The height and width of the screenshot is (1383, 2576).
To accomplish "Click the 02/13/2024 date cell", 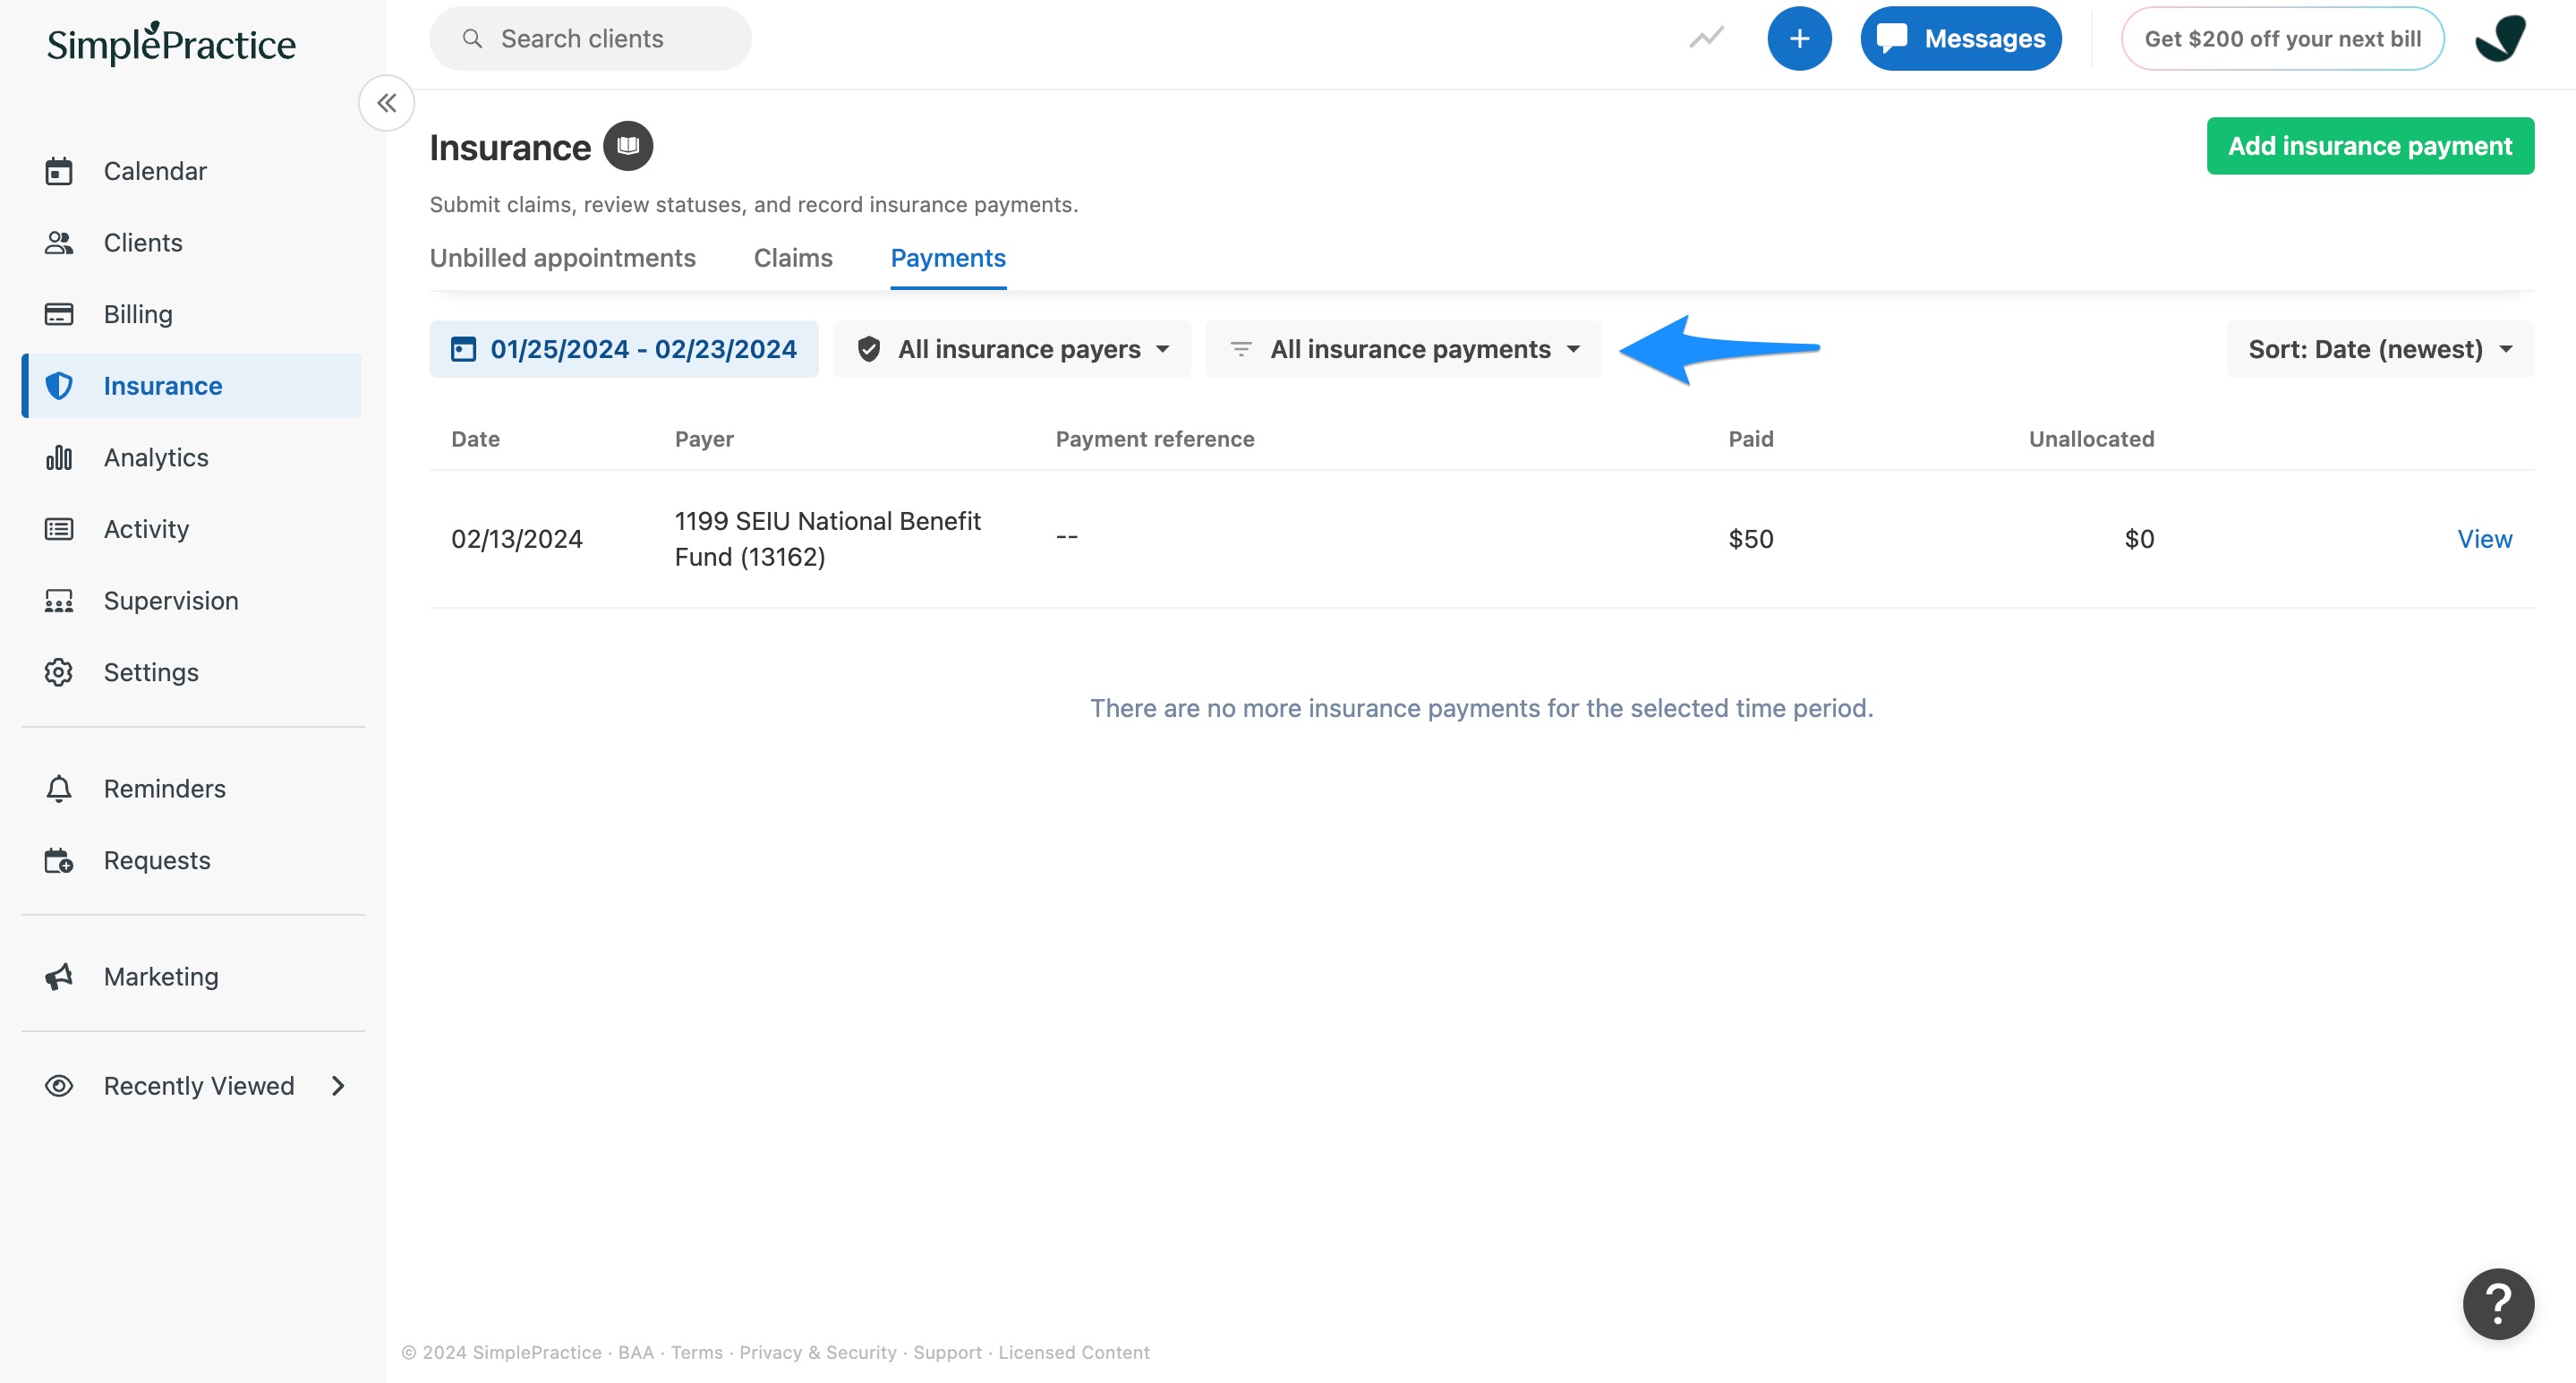I will tap(517, 539).
